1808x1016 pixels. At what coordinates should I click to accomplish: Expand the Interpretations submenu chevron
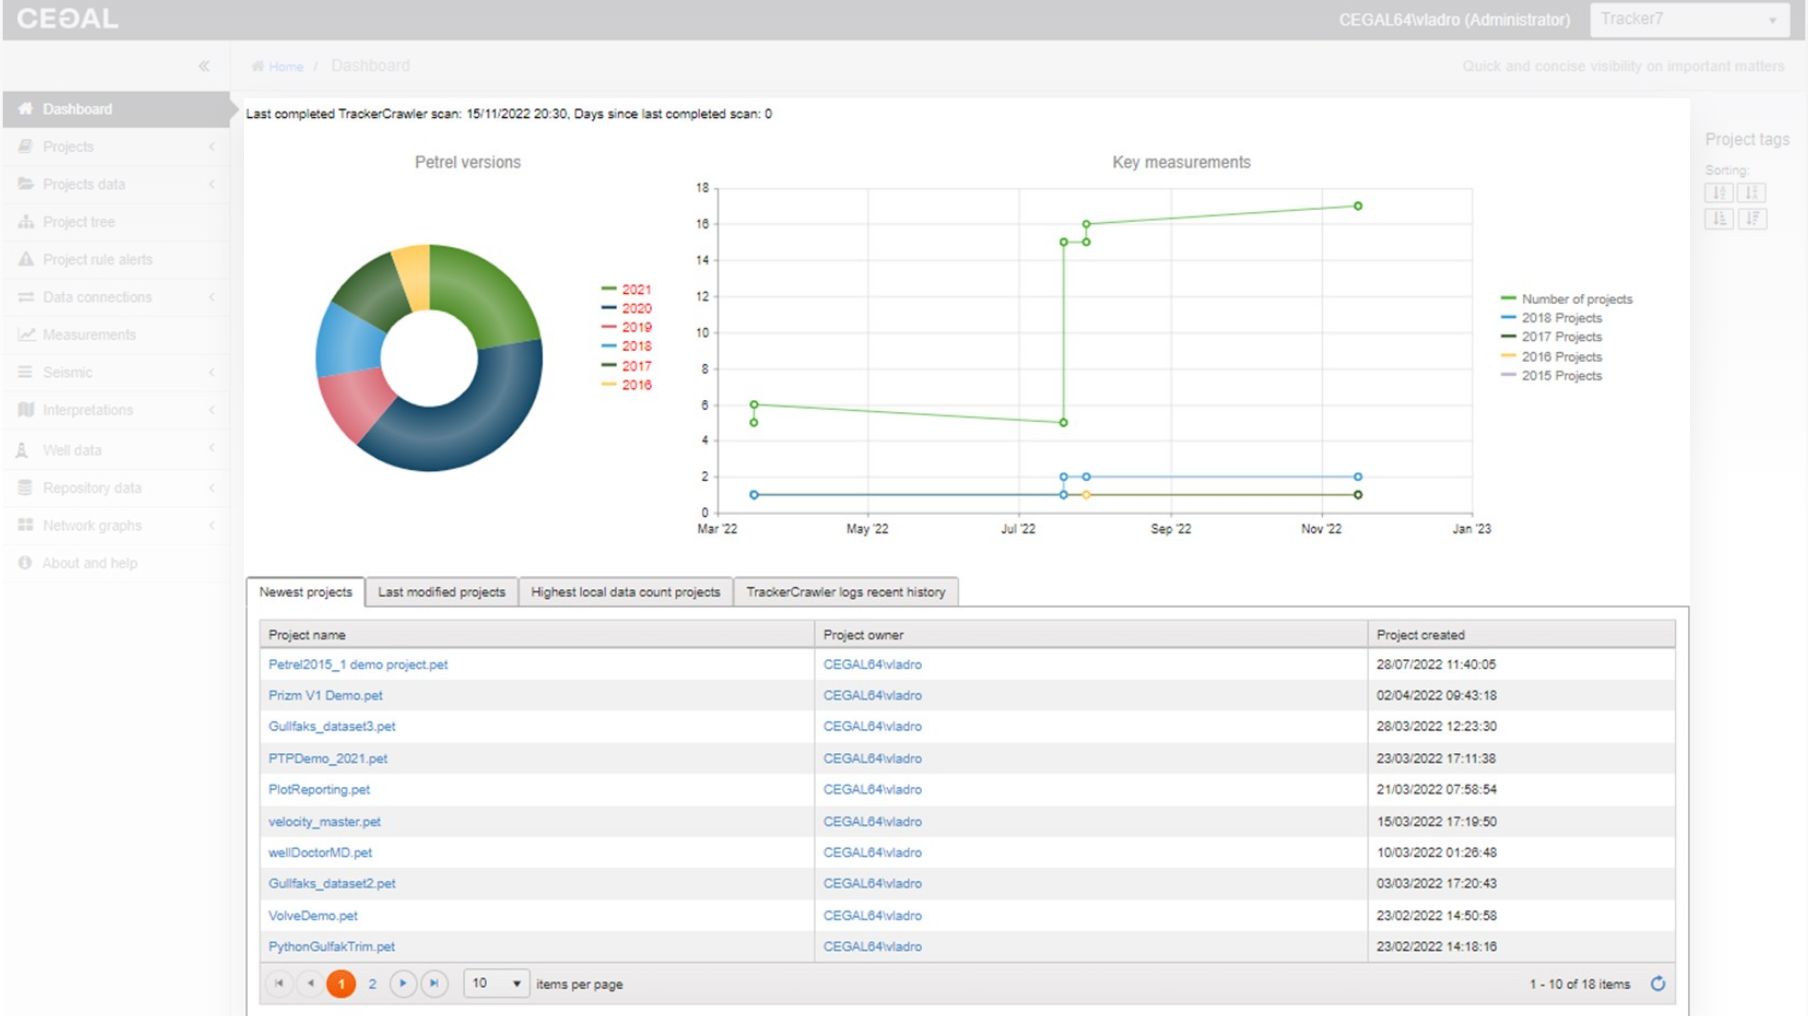coord(212,410)
